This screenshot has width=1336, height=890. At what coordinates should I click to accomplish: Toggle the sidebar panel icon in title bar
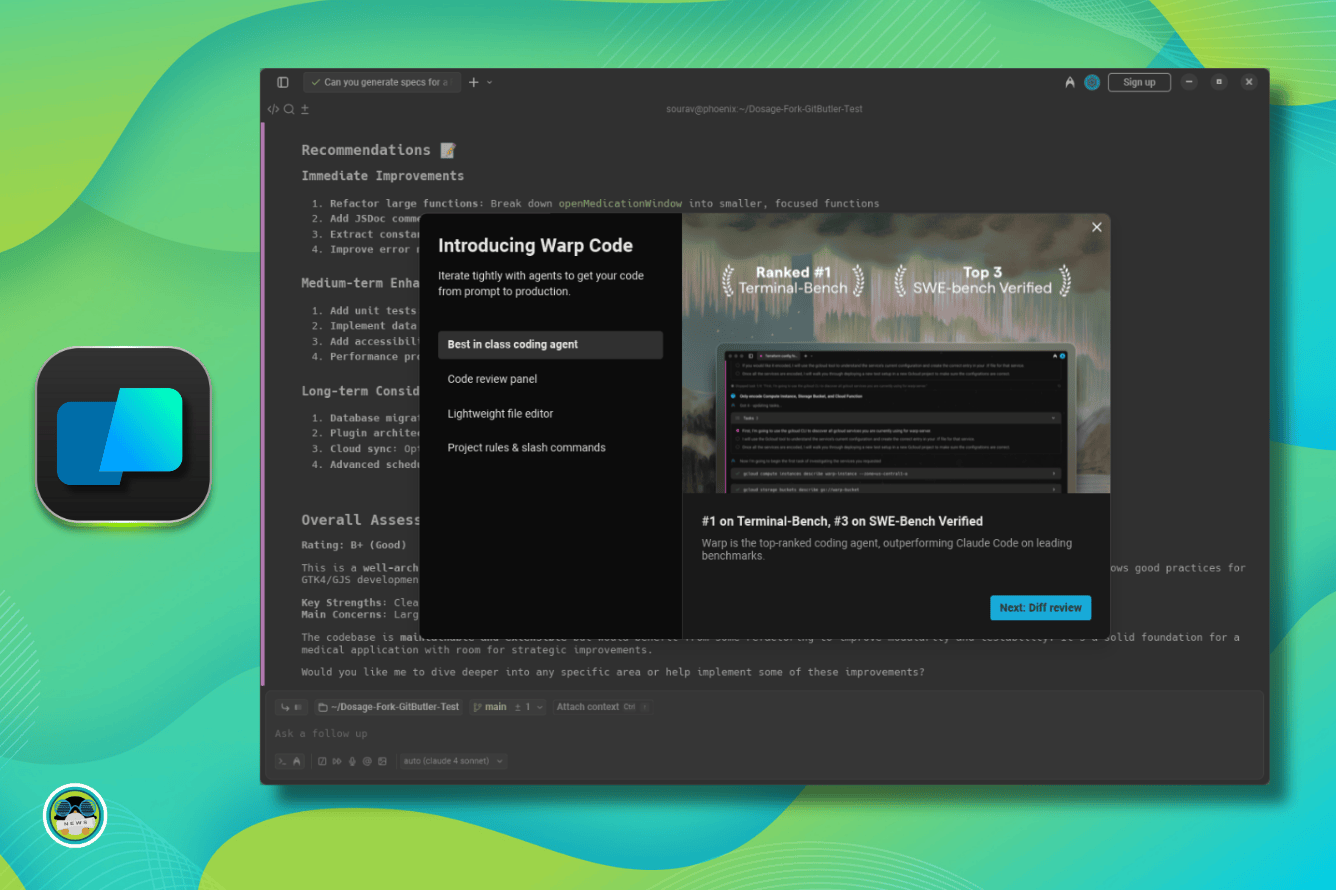(283, 82)
